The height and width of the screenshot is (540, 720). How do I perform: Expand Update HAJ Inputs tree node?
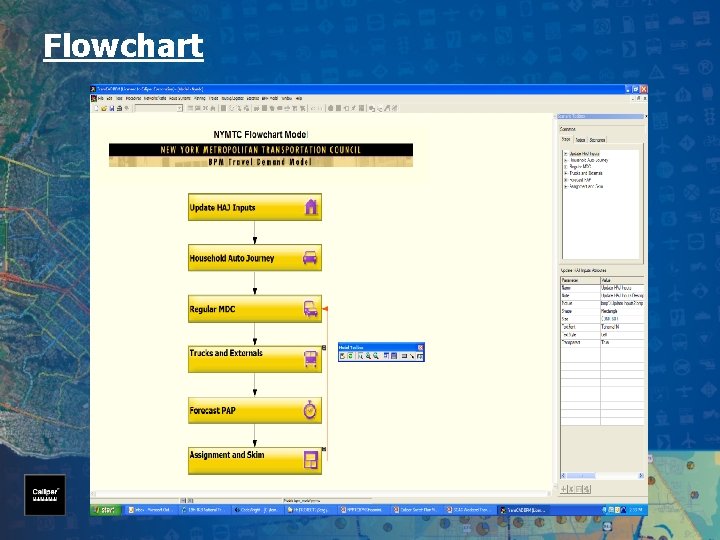(566, 154)
